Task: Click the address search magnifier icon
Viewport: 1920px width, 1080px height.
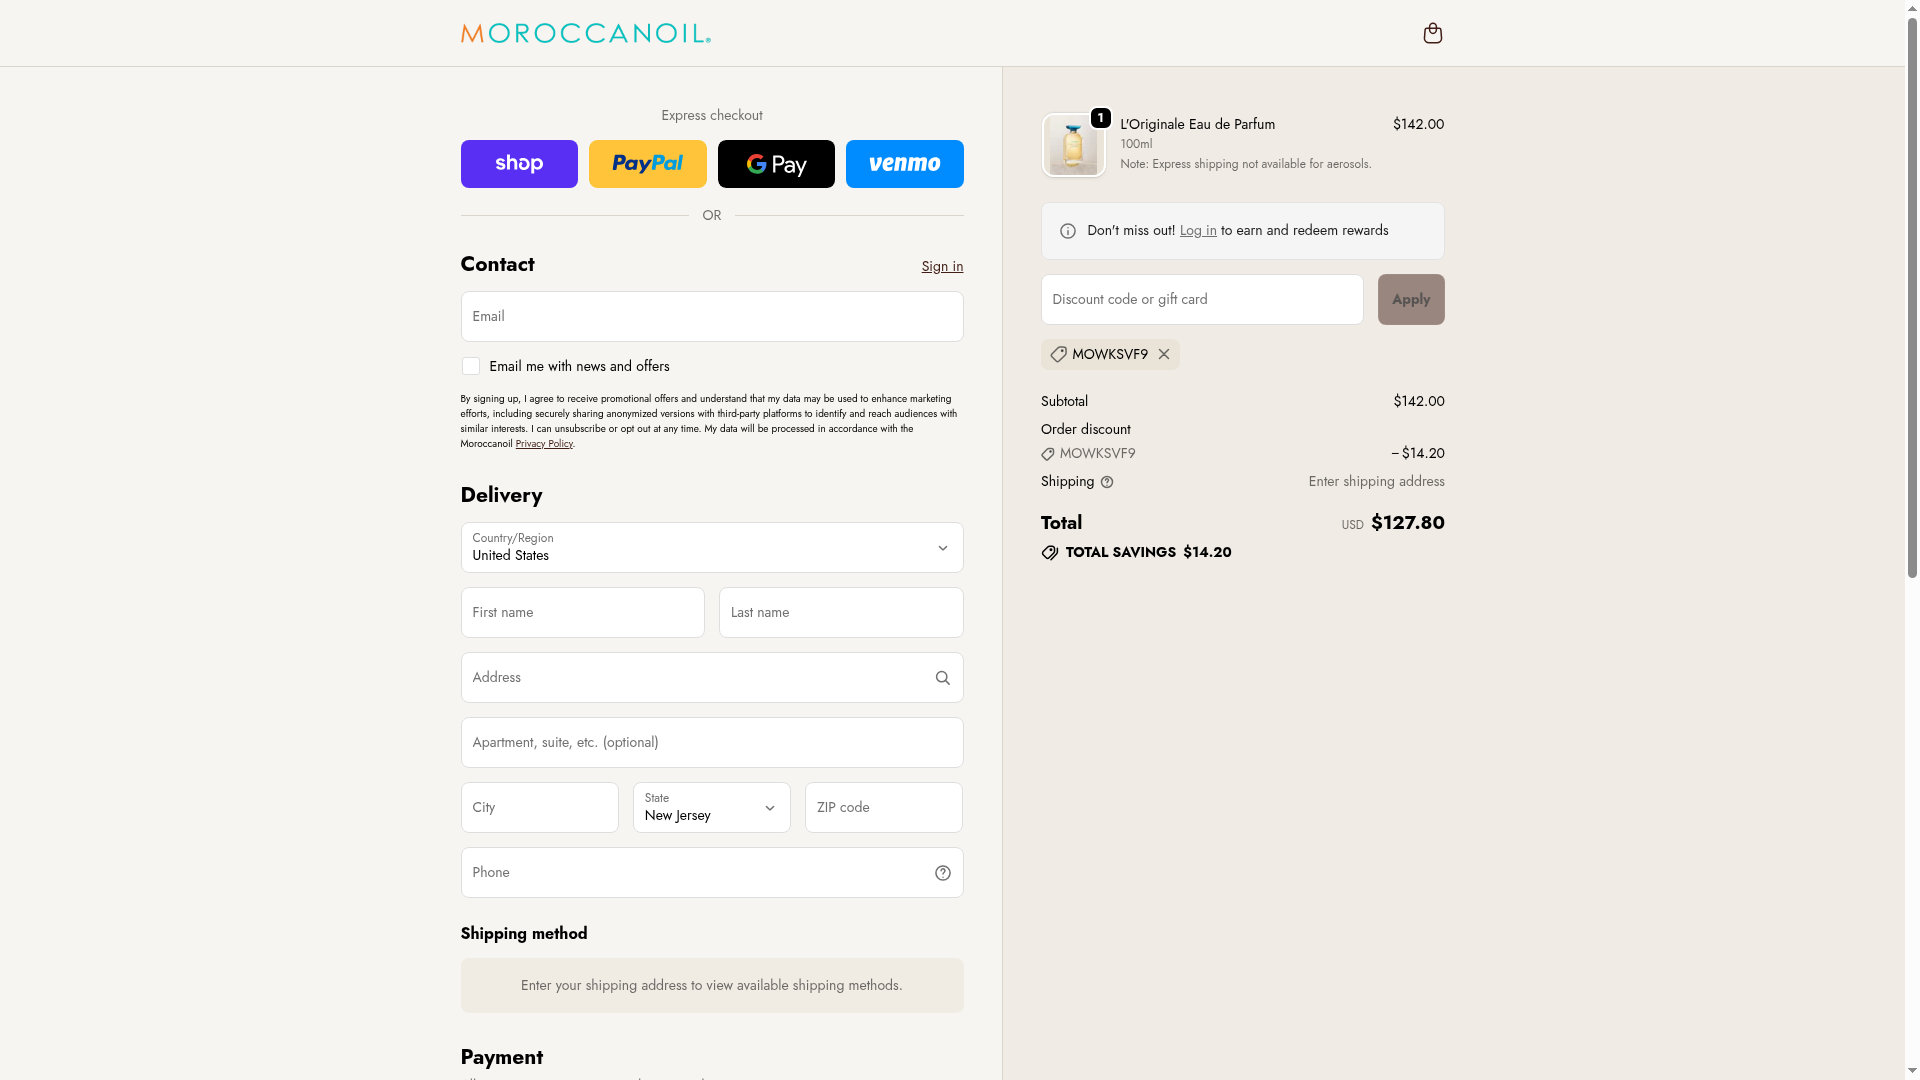Action: 942,678
